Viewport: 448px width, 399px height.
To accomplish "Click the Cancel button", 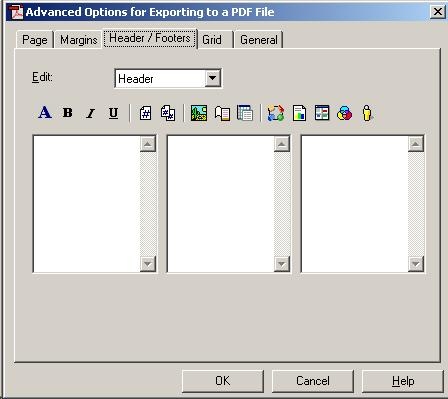I will click(x=313, y=381).
